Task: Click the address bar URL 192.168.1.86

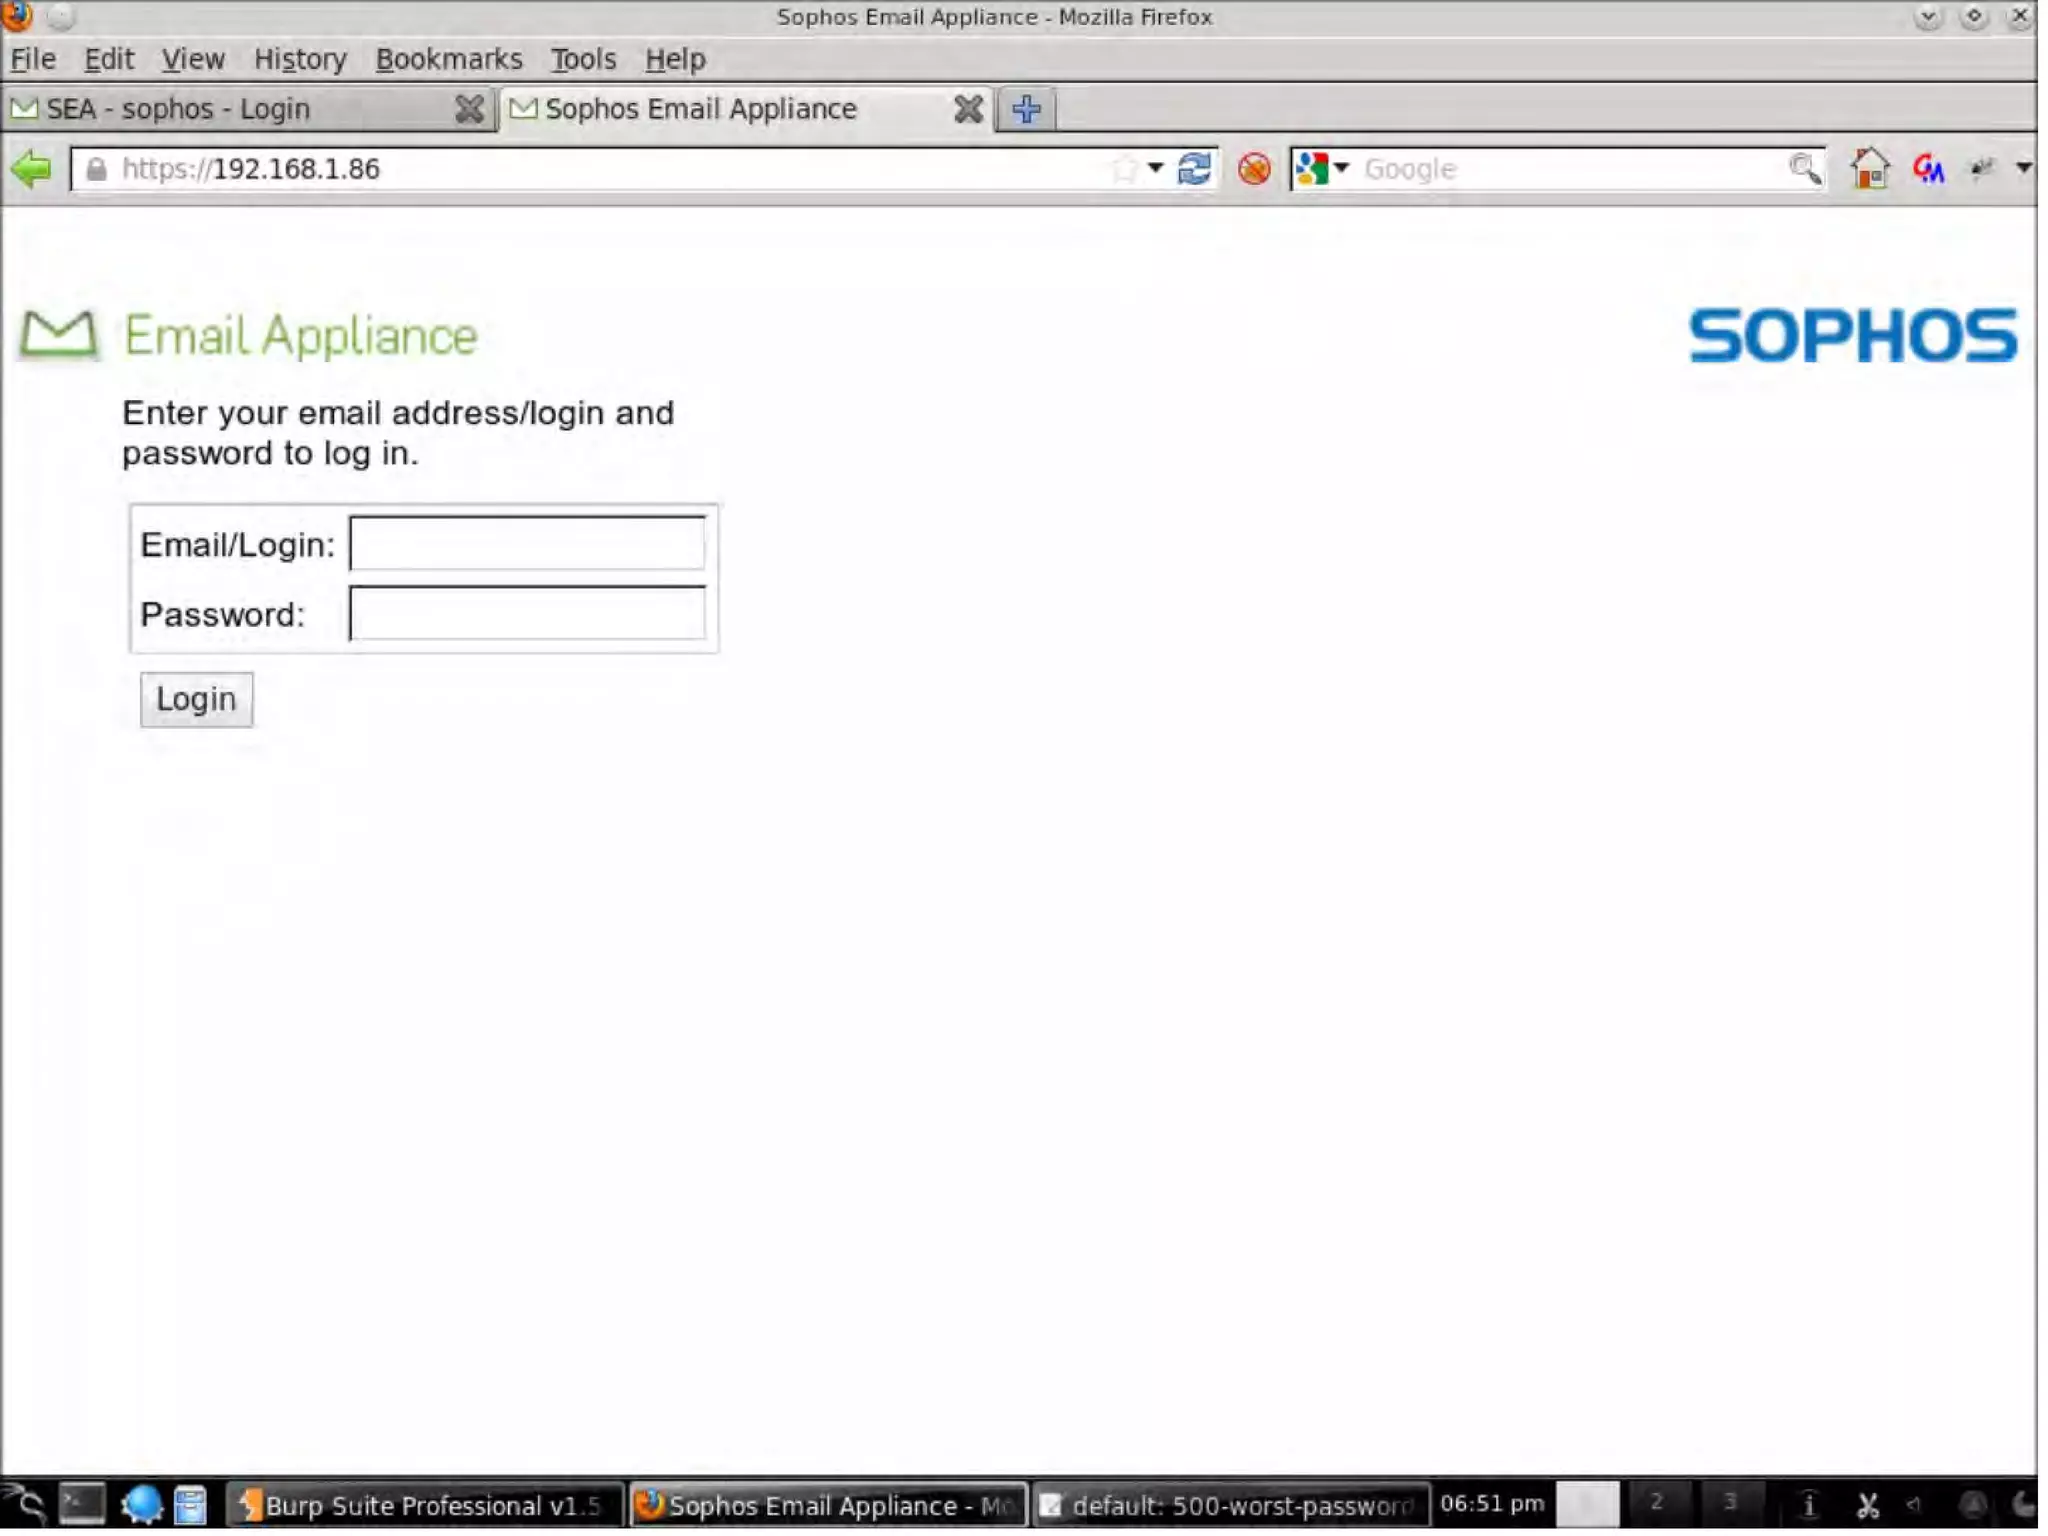Action: (295, 169)
